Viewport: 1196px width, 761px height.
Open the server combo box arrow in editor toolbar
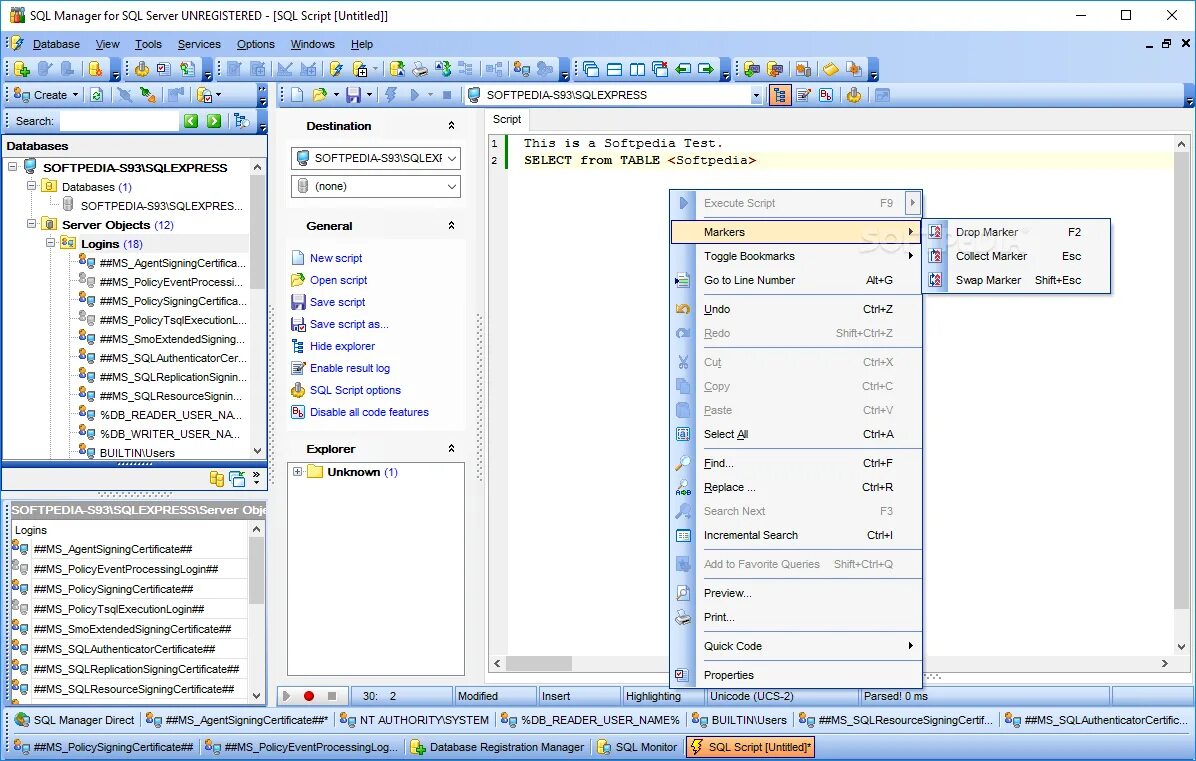click(756, 95)
